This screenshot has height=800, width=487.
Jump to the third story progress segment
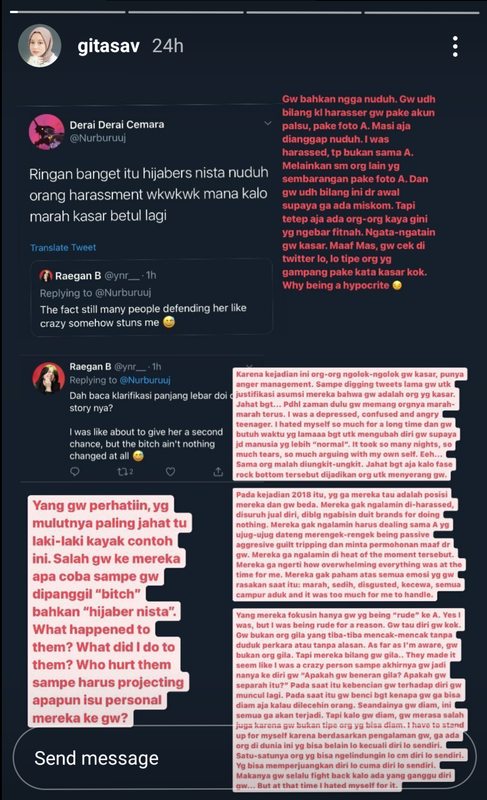tap(304, 12)
